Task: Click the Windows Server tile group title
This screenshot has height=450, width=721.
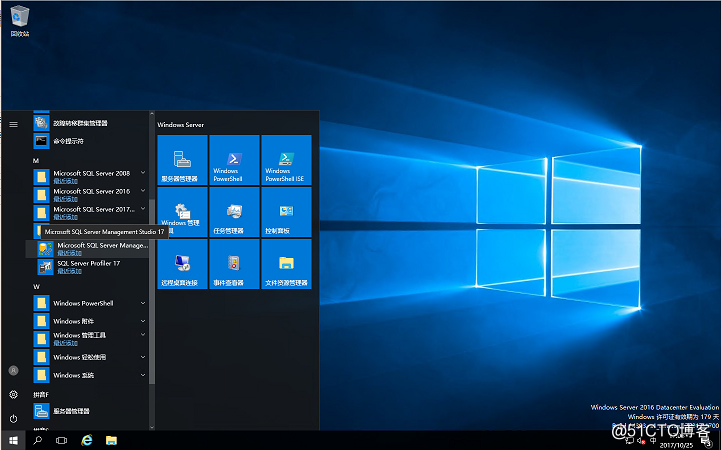Action: [181, 125]
